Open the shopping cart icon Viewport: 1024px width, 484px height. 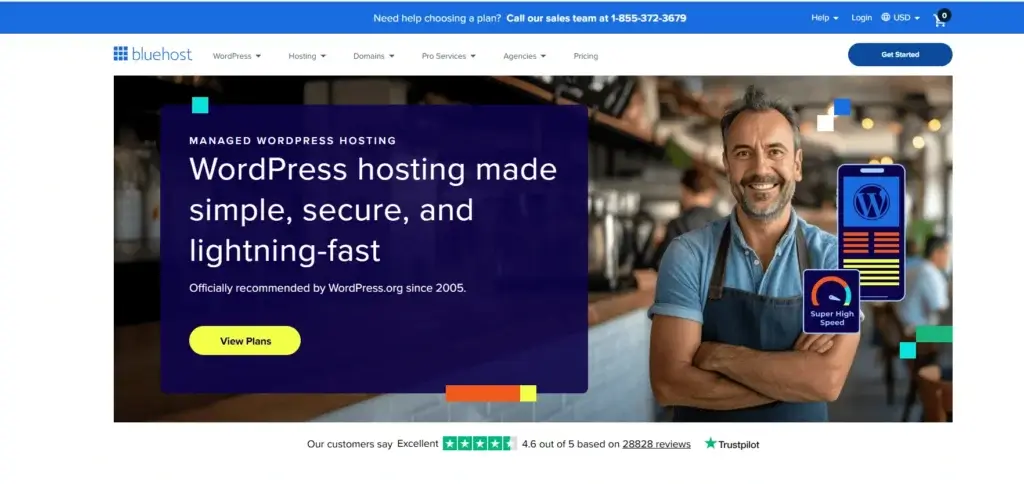point(939,20)
